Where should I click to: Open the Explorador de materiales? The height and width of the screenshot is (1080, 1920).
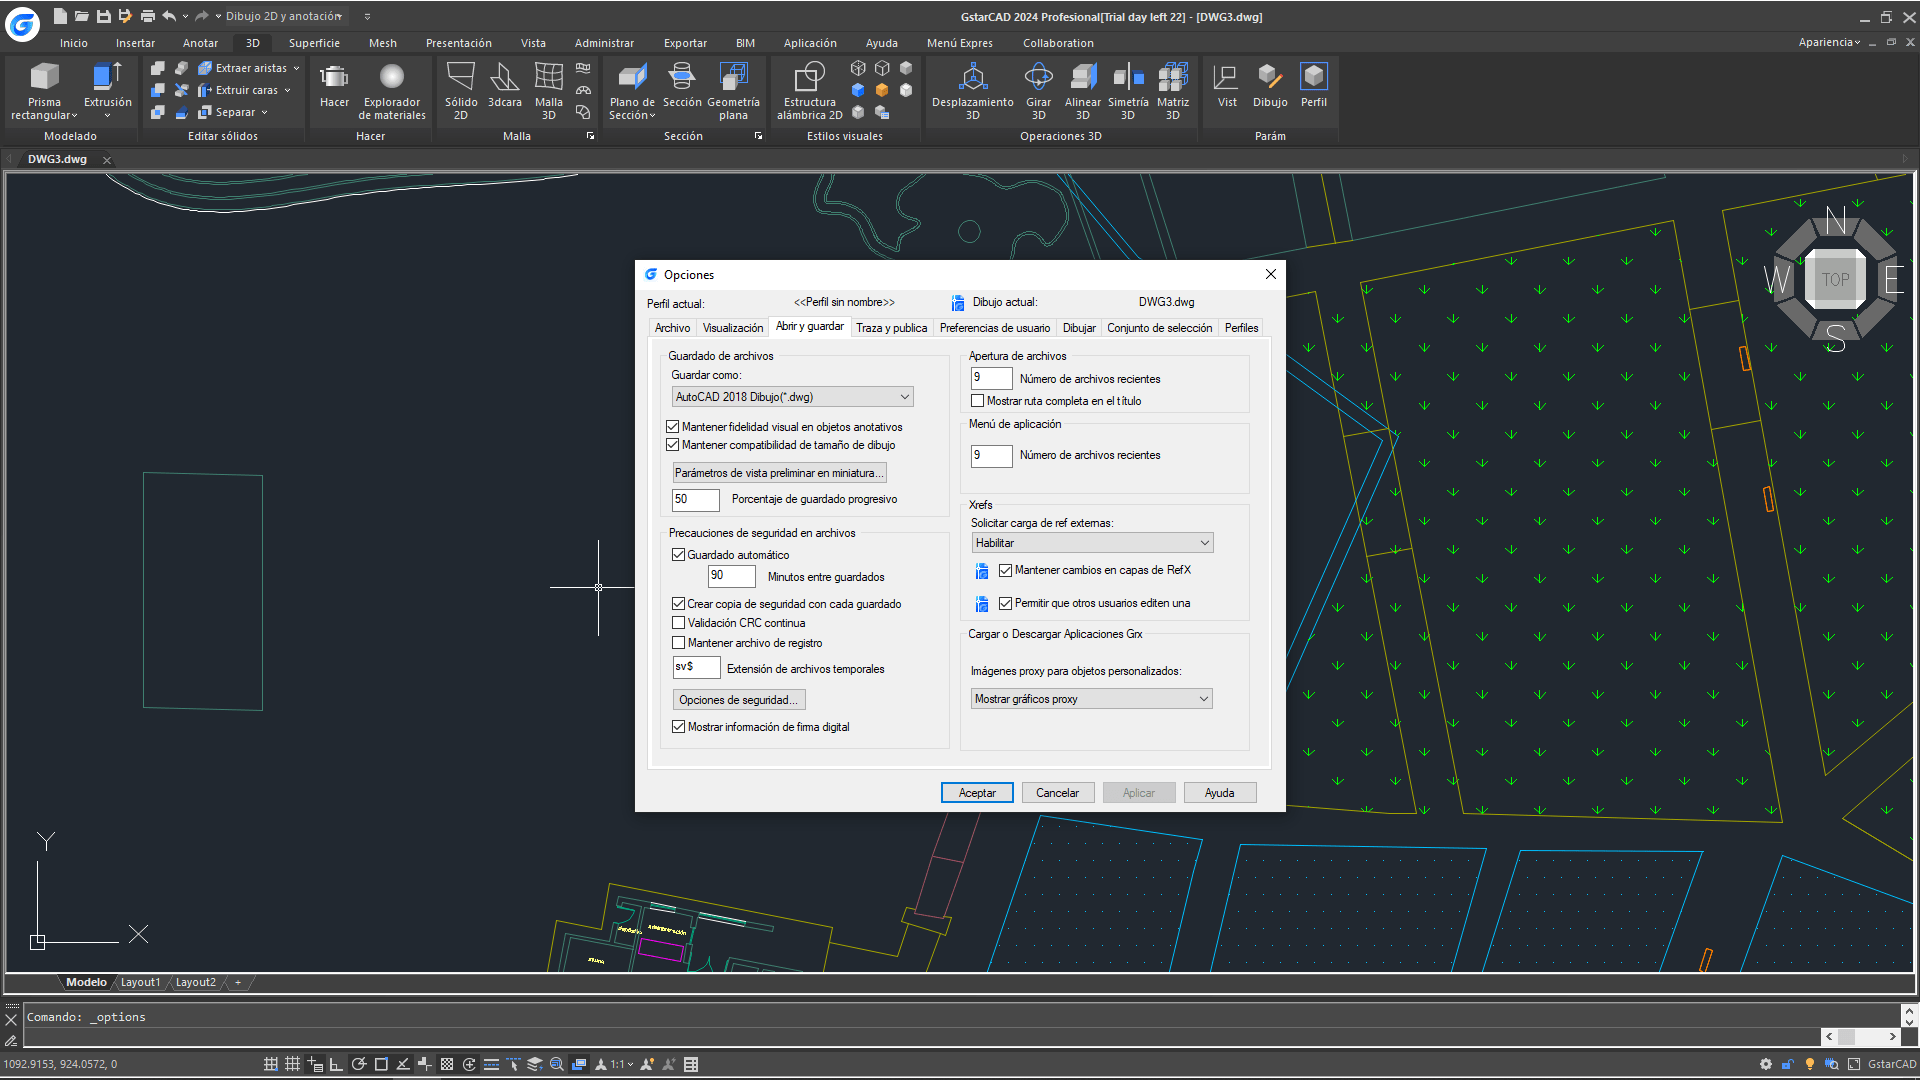(392, 78)
